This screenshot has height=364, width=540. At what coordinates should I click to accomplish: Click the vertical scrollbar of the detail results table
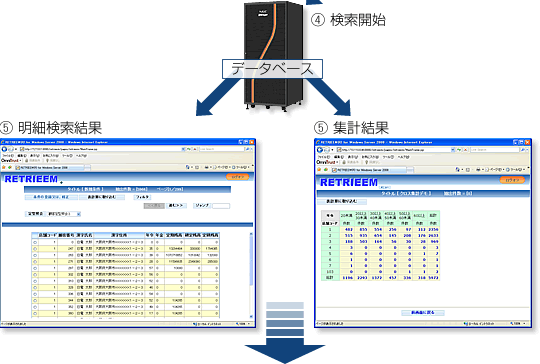pyautogui.click(x=251, y=275)
